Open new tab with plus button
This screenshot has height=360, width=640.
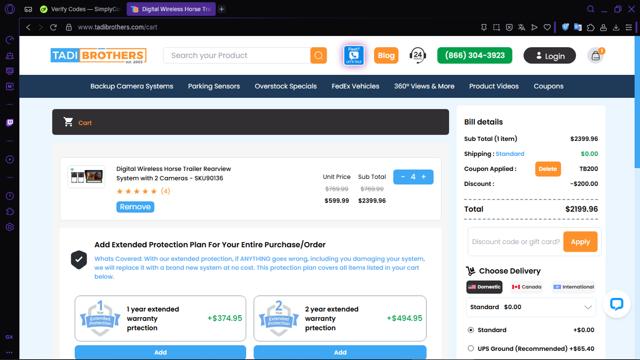click(222, 9)
